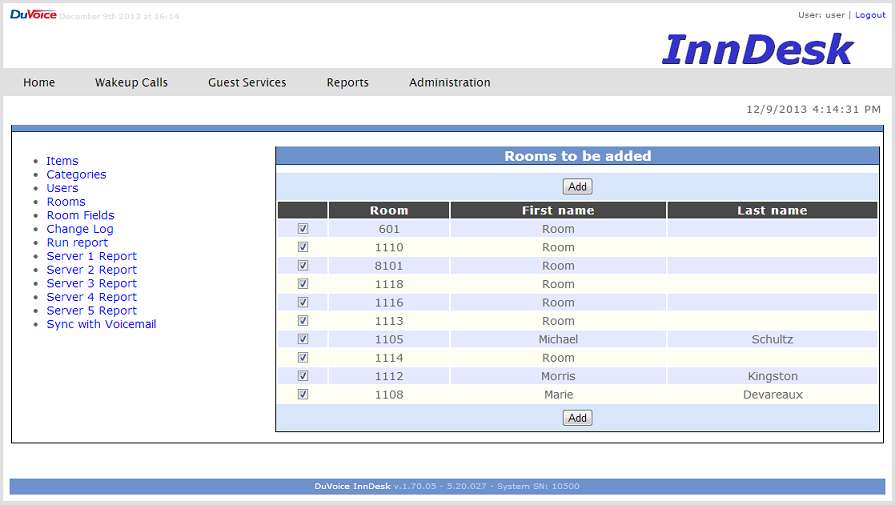
Task: Click the first name Michael
Action: coord(558,339)
